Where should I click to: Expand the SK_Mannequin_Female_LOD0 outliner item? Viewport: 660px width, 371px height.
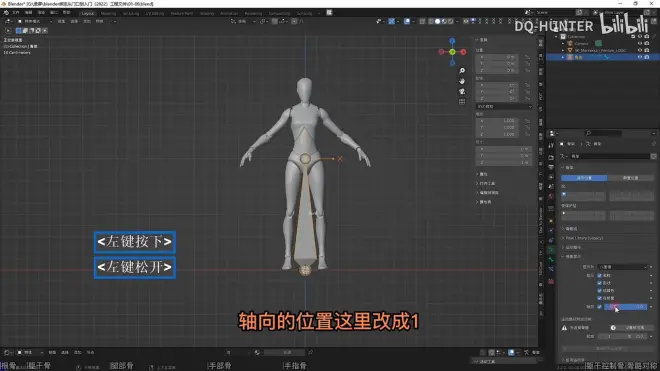click(563, 50)
